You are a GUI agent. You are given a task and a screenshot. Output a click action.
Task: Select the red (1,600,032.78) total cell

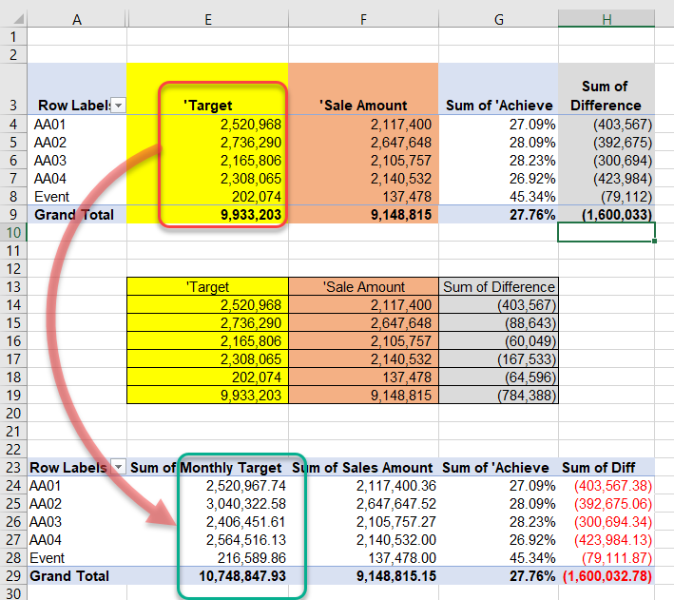coord(604,577)
